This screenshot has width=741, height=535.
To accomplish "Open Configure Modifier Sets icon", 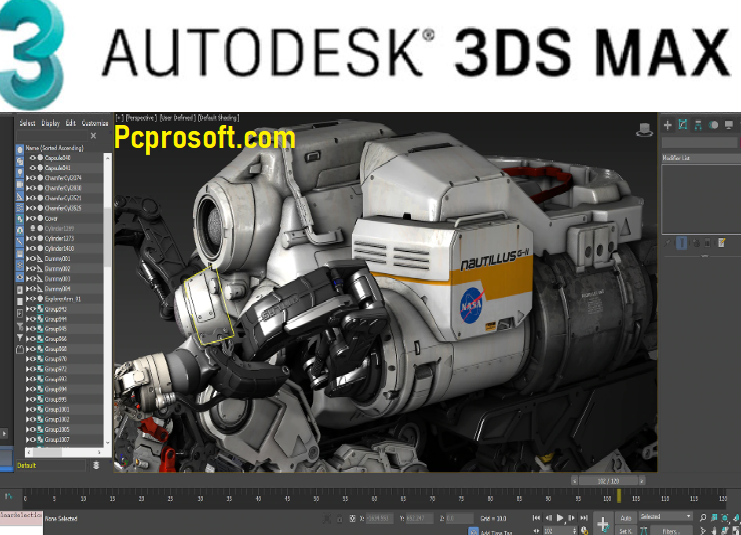I will tap(721, 243).
